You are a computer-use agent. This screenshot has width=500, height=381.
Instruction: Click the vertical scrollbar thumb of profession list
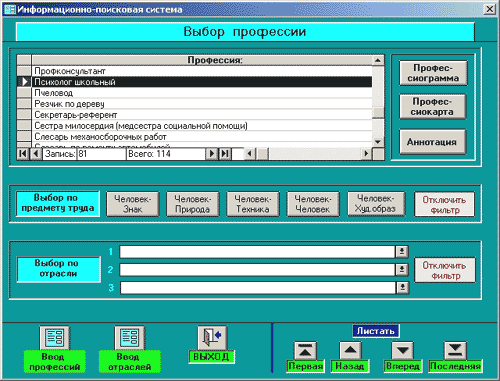[x=378, y=113]
